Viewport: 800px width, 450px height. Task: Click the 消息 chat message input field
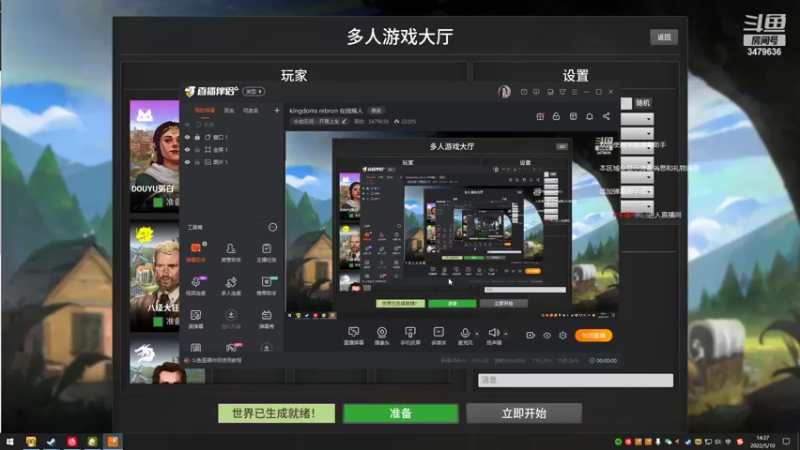[x=576, y=380]
